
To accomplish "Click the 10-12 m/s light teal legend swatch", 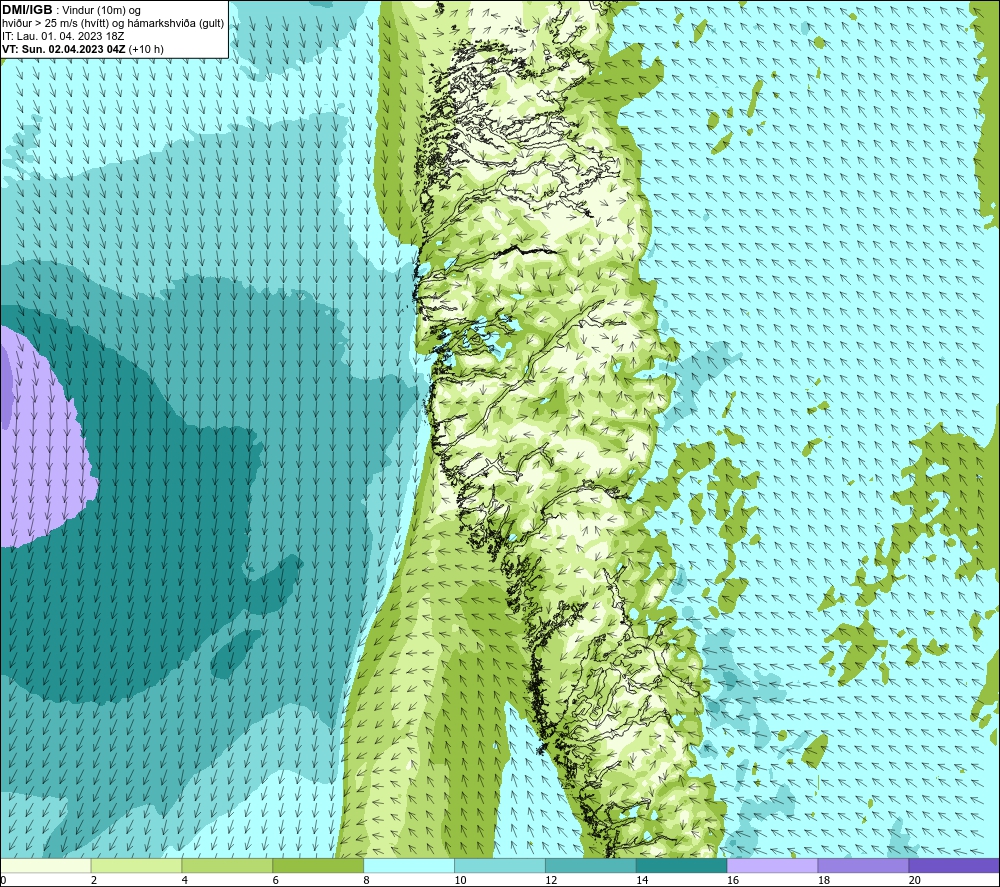I will tap(500, 865).
